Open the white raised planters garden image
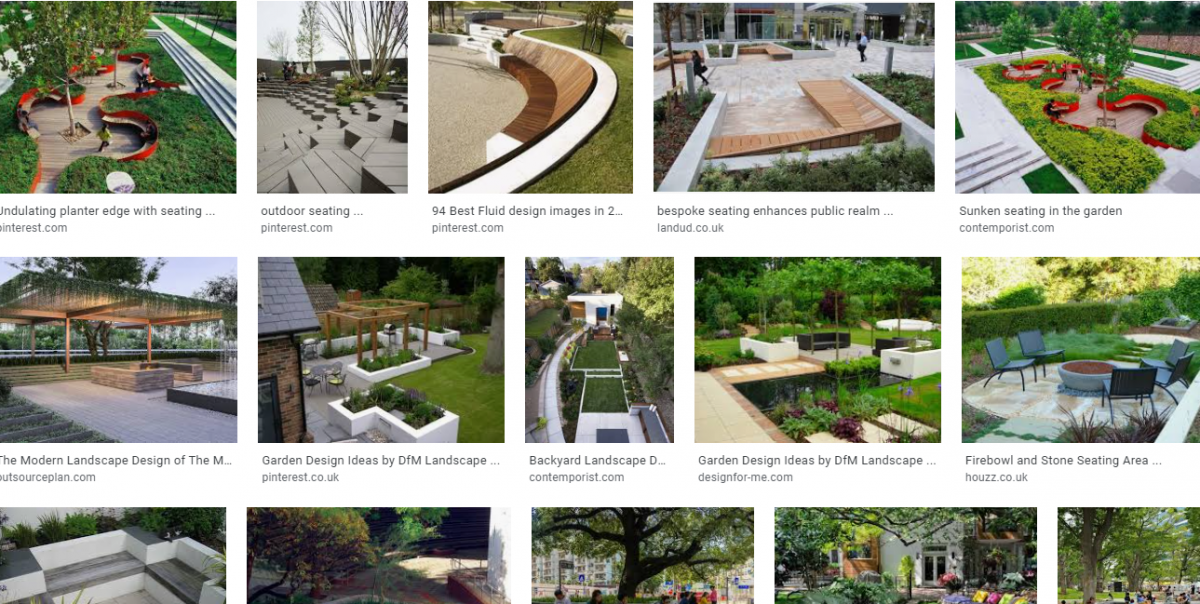Screen dimensions: 1200x604 381,350
